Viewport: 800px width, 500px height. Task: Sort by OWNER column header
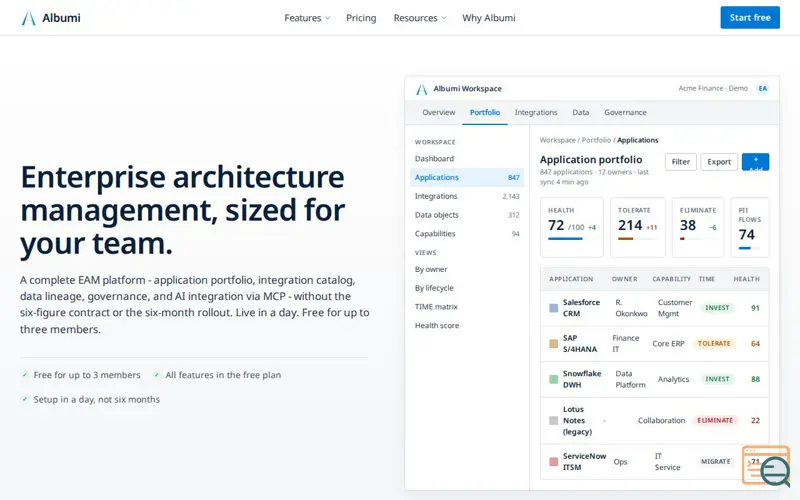[624, 279]
